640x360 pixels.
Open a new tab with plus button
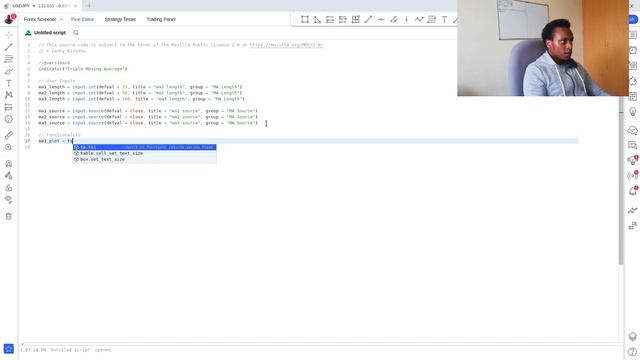(89, 6)
